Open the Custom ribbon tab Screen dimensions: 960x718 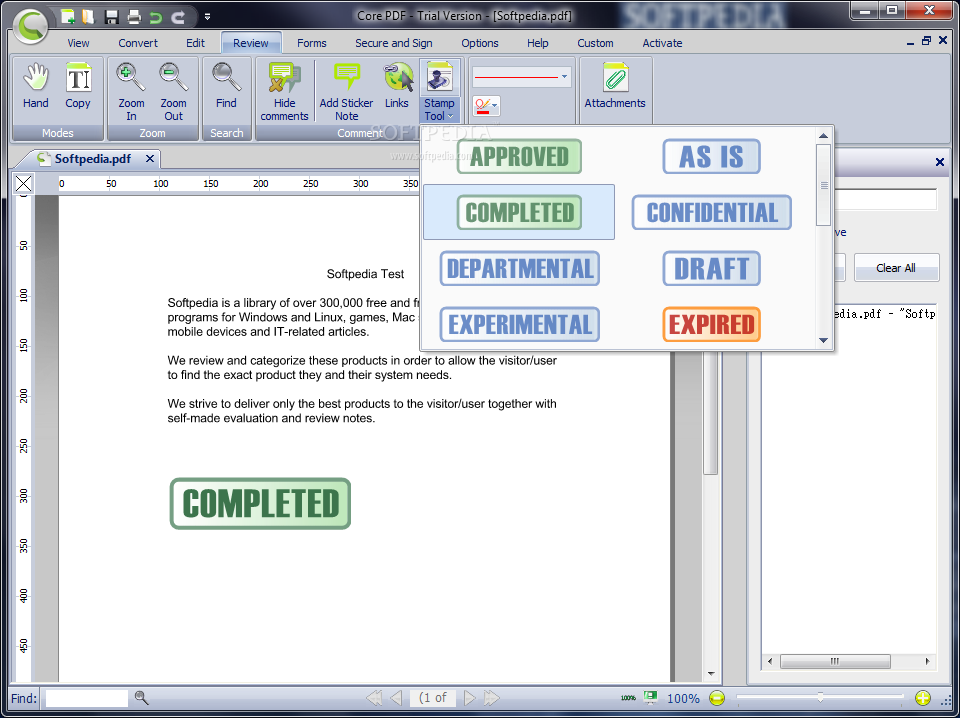(595, 43)
